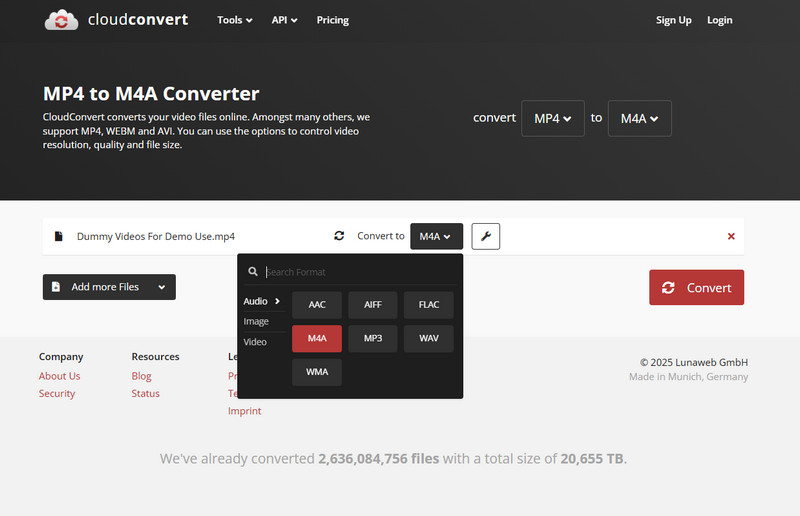Choose the FLAC format option
Viewport: 800px width, 516px height.
coord(429,305)
